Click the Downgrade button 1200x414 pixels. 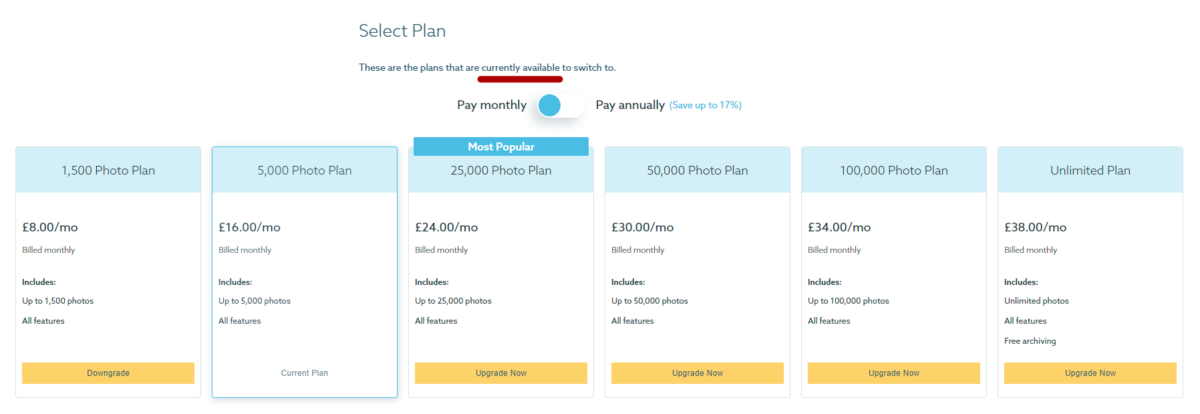[108, 373]
